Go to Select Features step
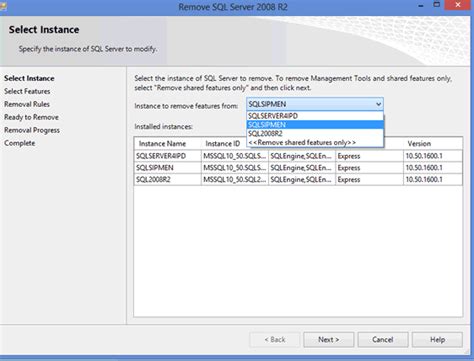This screenshot has height=361, width=474. click(27, 91)
